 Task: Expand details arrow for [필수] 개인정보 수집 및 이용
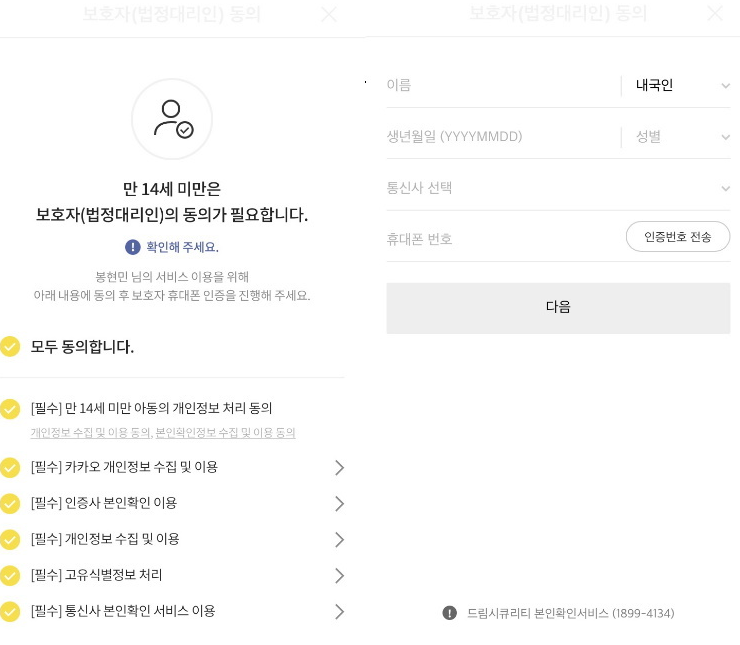pyautogui.click(x=339, y=539)
